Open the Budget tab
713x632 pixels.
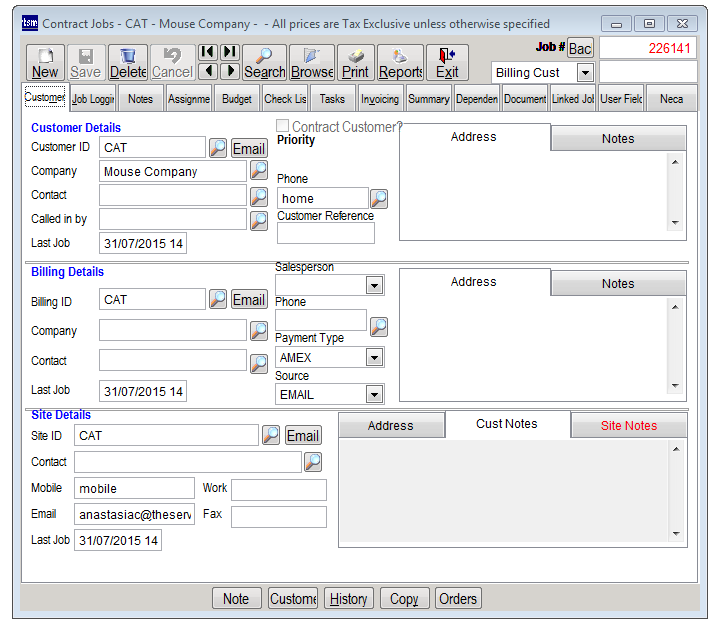[237, 99]
